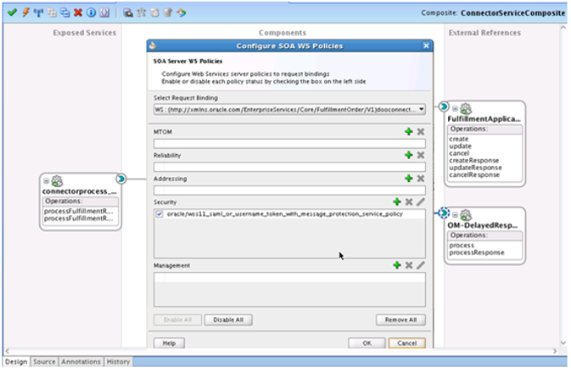Click the blue antenna signal toolbar icon

click(x=38, y=13)
